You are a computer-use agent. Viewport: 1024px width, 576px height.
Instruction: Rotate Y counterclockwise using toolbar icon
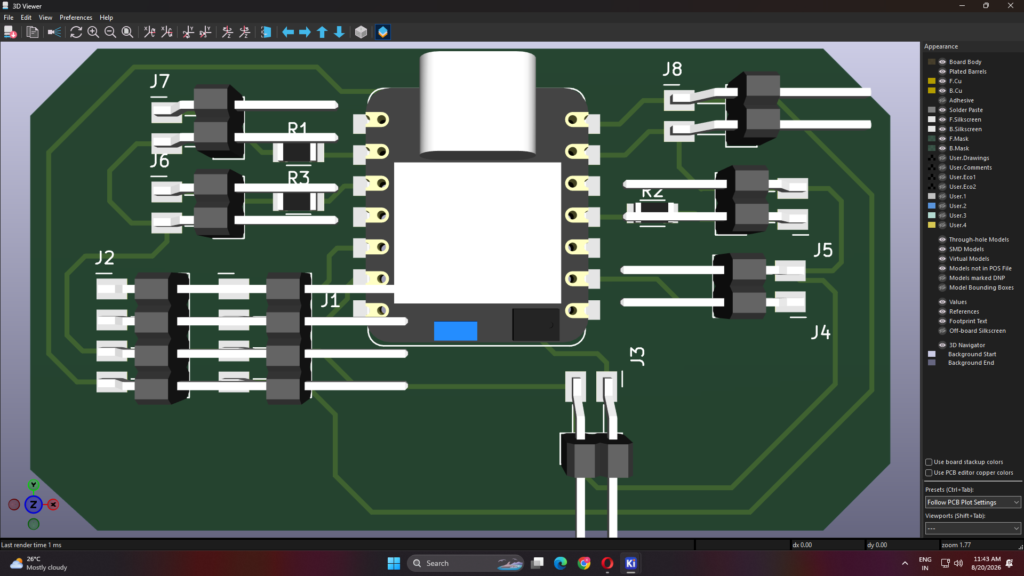(x=205, y=32)
